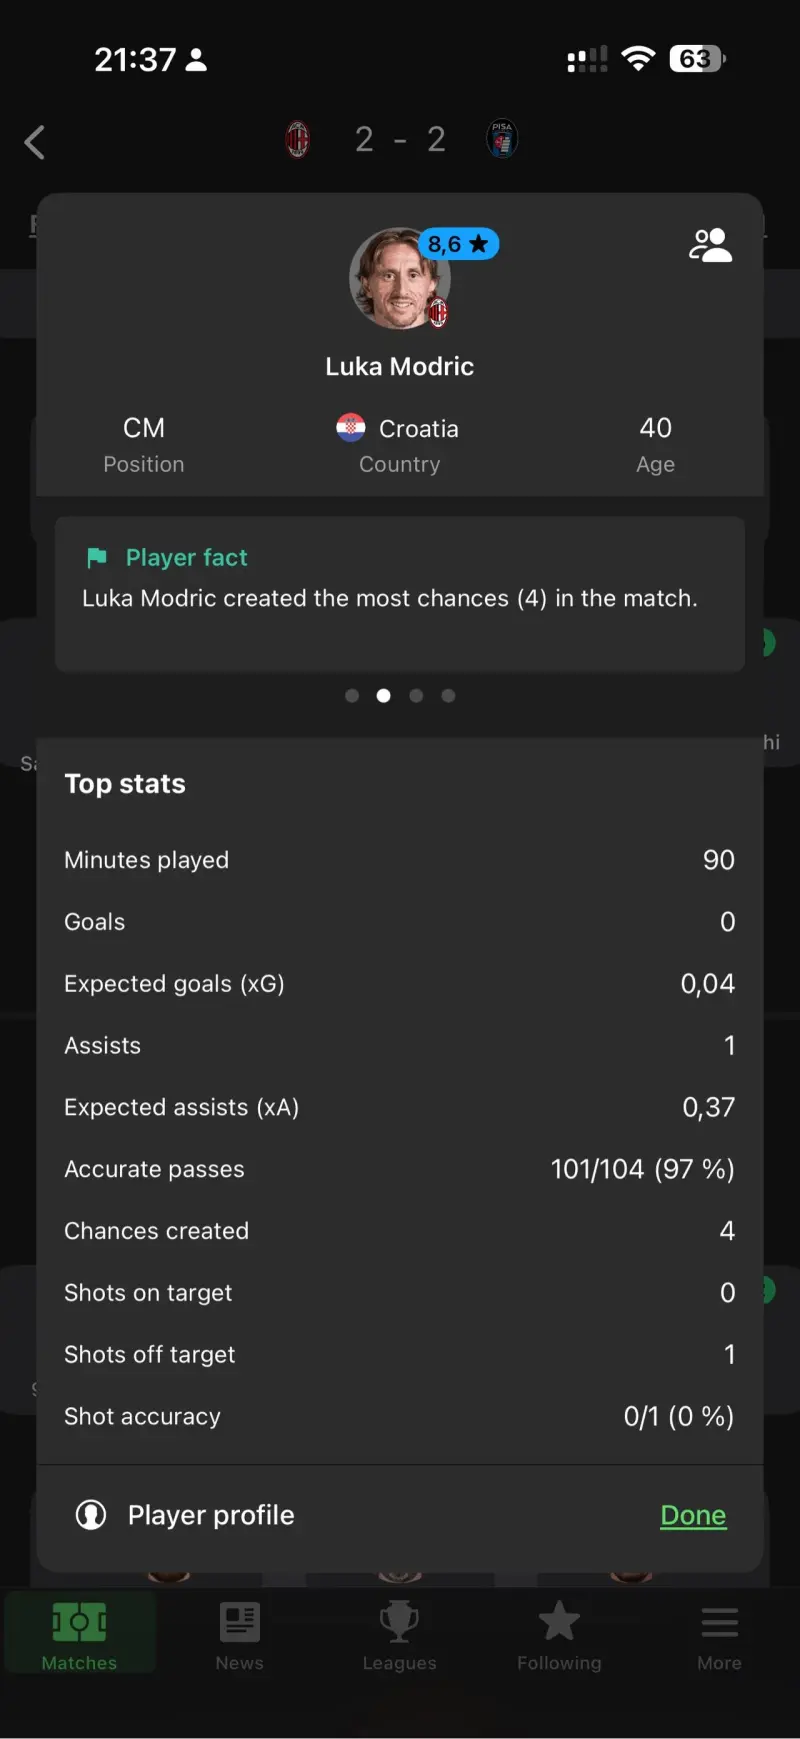Open the Matches tab icon
The height and width of the screenshot is (1739, 800).
(79, 1623)
